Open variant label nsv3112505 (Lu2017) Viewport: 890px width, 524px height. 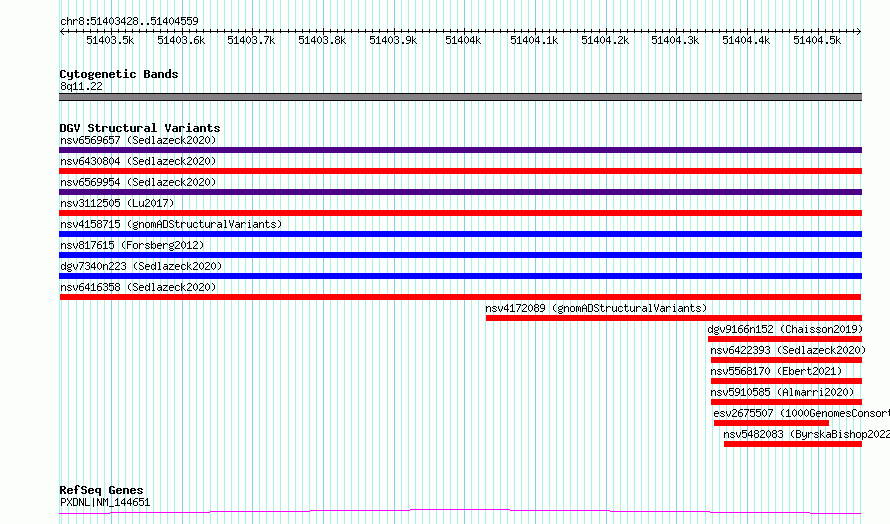click(117, 203)
